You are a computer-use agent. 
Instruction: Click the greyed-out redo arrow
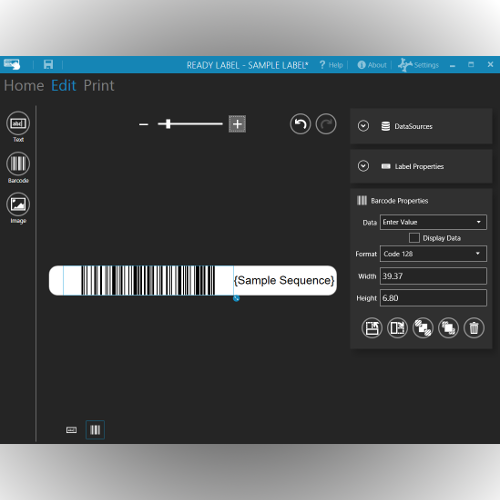[x=326, y=124]
